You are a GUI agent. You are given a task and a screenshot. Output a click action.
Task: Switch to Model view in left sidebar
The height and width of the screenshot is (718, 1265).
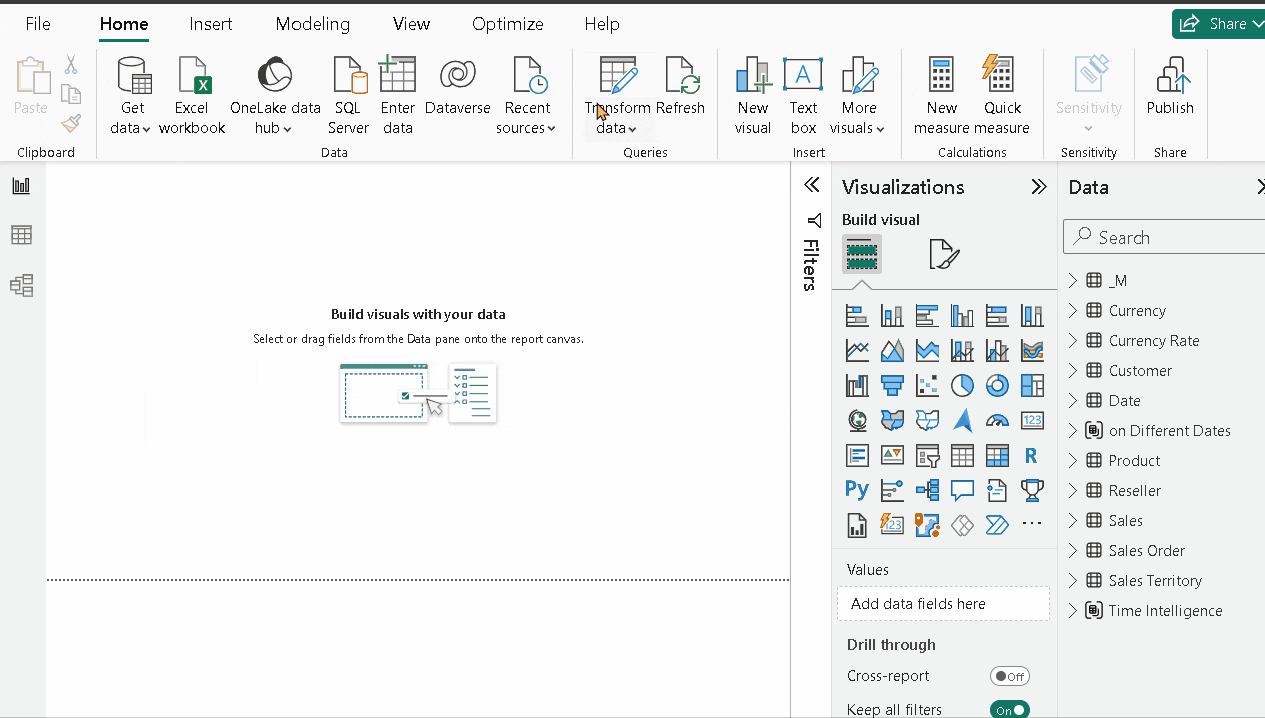(21, 286)
